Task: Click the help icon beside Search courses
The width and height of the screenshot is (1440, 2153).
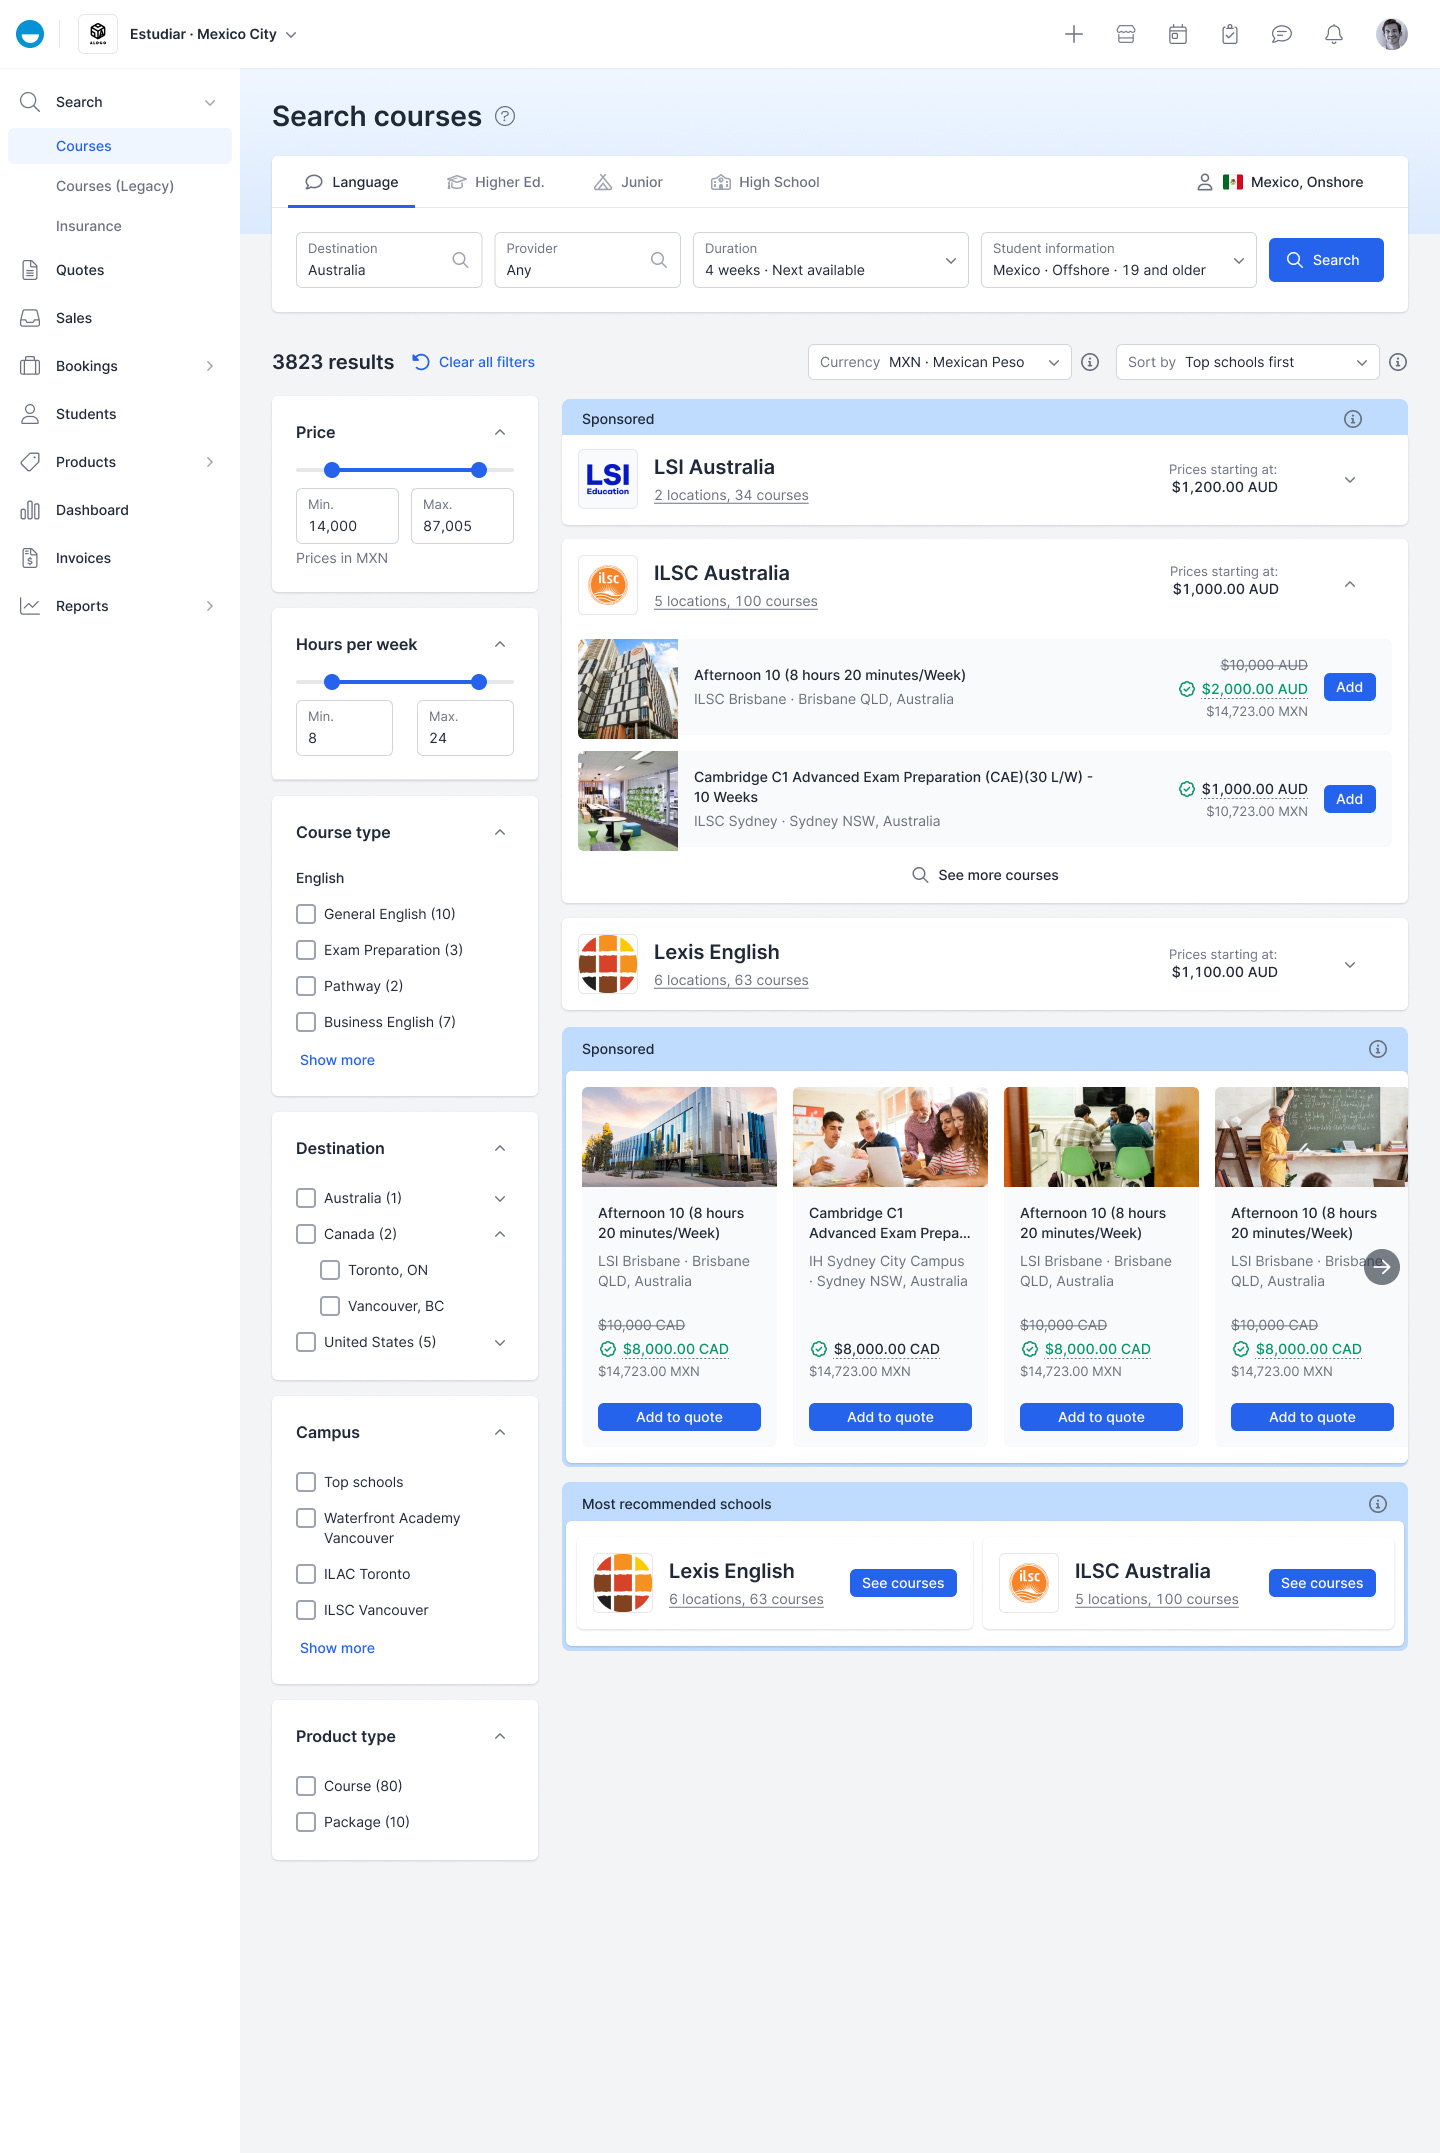Action: pyautogui.click(x=506, y=116)
